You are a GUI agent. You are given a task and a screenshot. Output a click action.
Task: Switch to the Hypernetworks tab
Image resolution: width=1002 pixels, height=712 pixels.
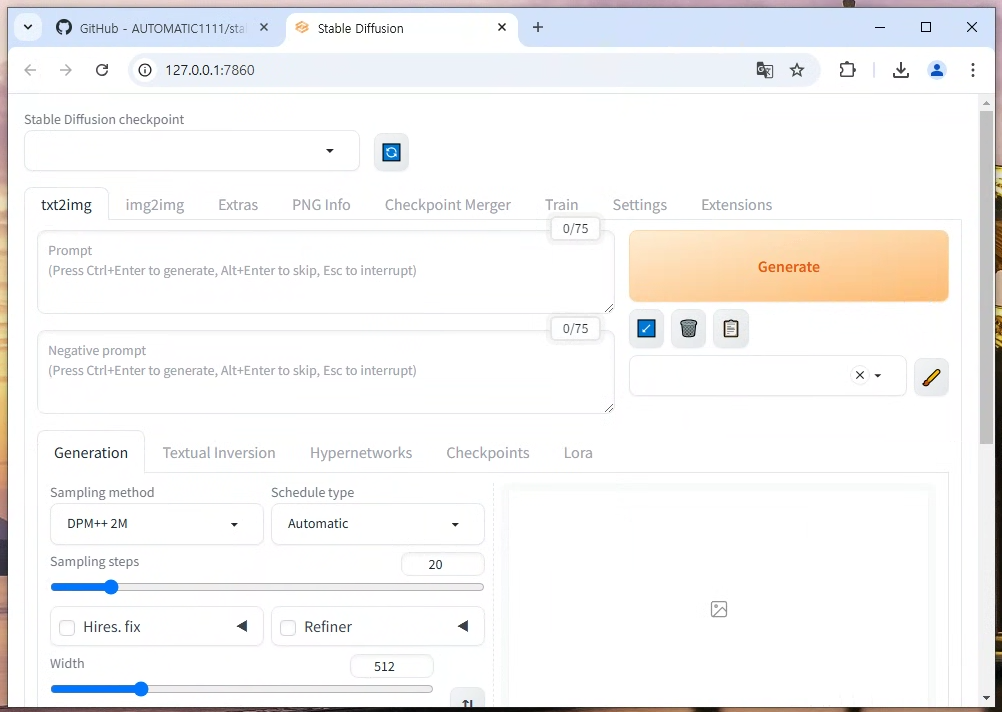[361, 453]
